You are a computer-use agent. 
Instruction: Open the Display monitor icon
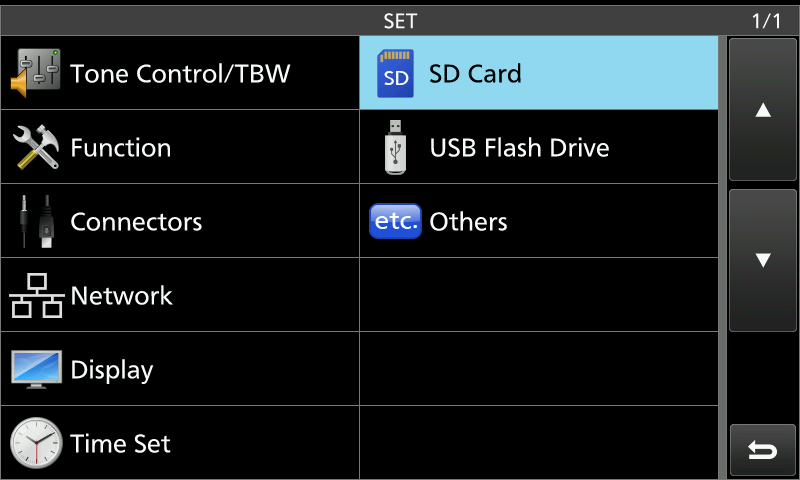tap(36, 369)
